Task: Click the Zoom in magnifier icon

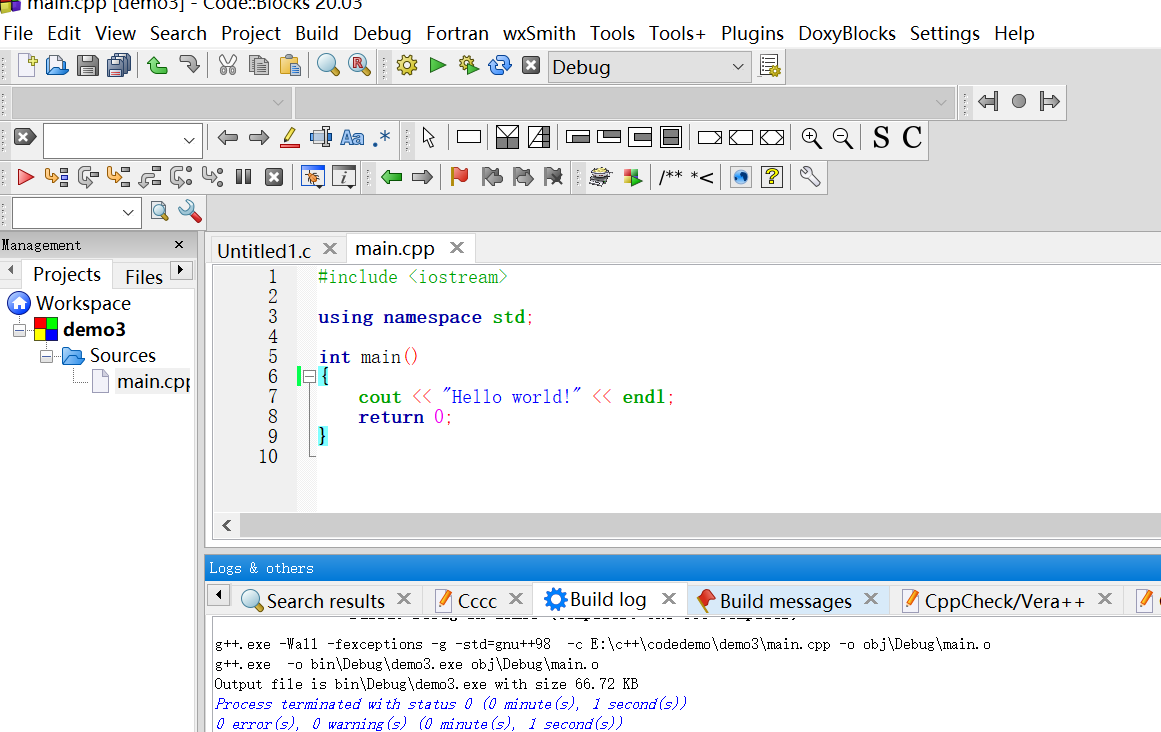Action: [x=811, y=138]
